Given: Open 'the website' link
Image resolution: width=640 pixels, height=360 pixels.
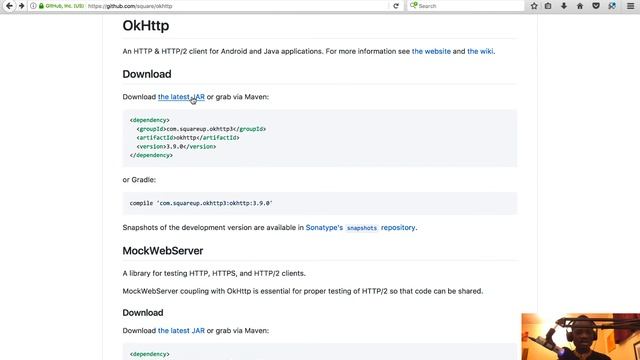Looking at the screenshot, I should [431, 51].
